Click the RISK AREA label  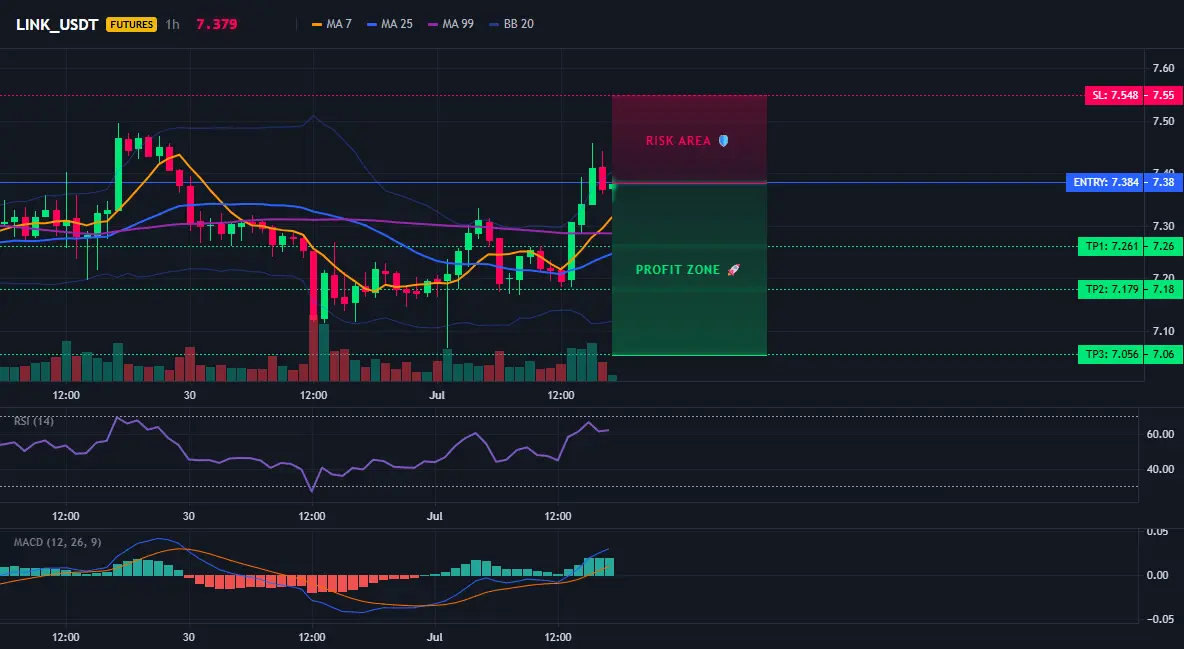pyautogui.click(x=678, y=141)
